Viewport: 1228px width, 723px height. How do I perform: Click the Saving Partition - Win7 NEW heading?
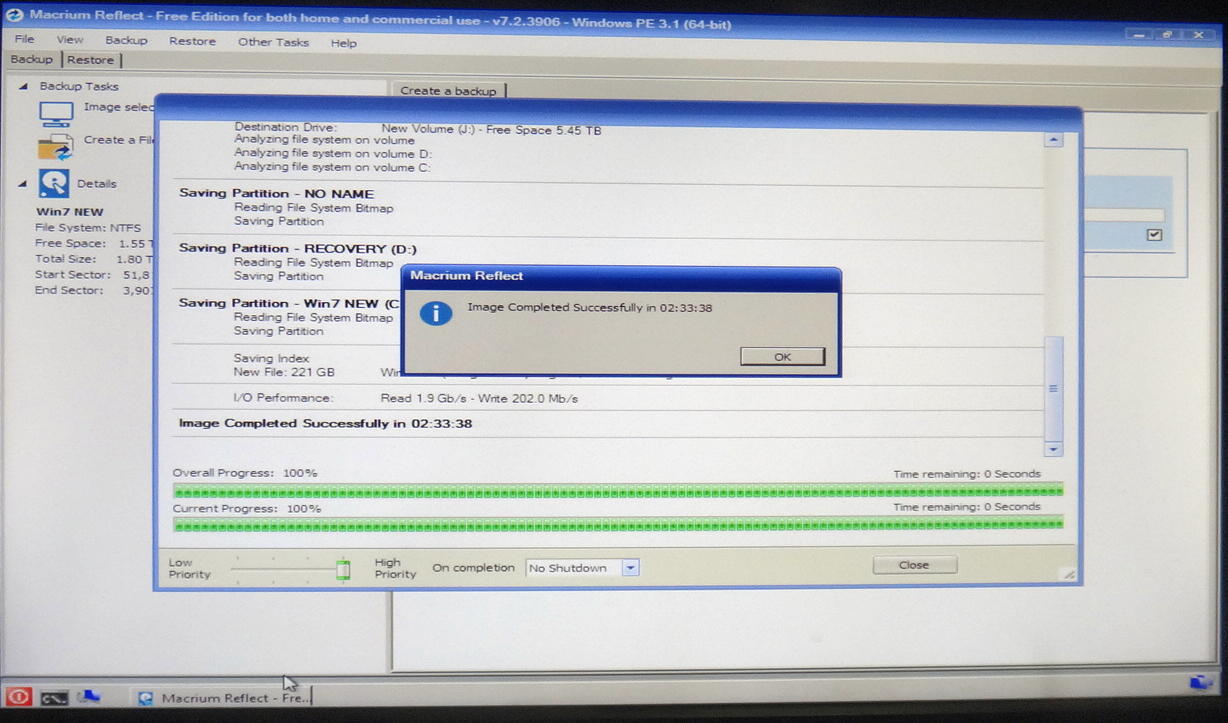point(289,303)
